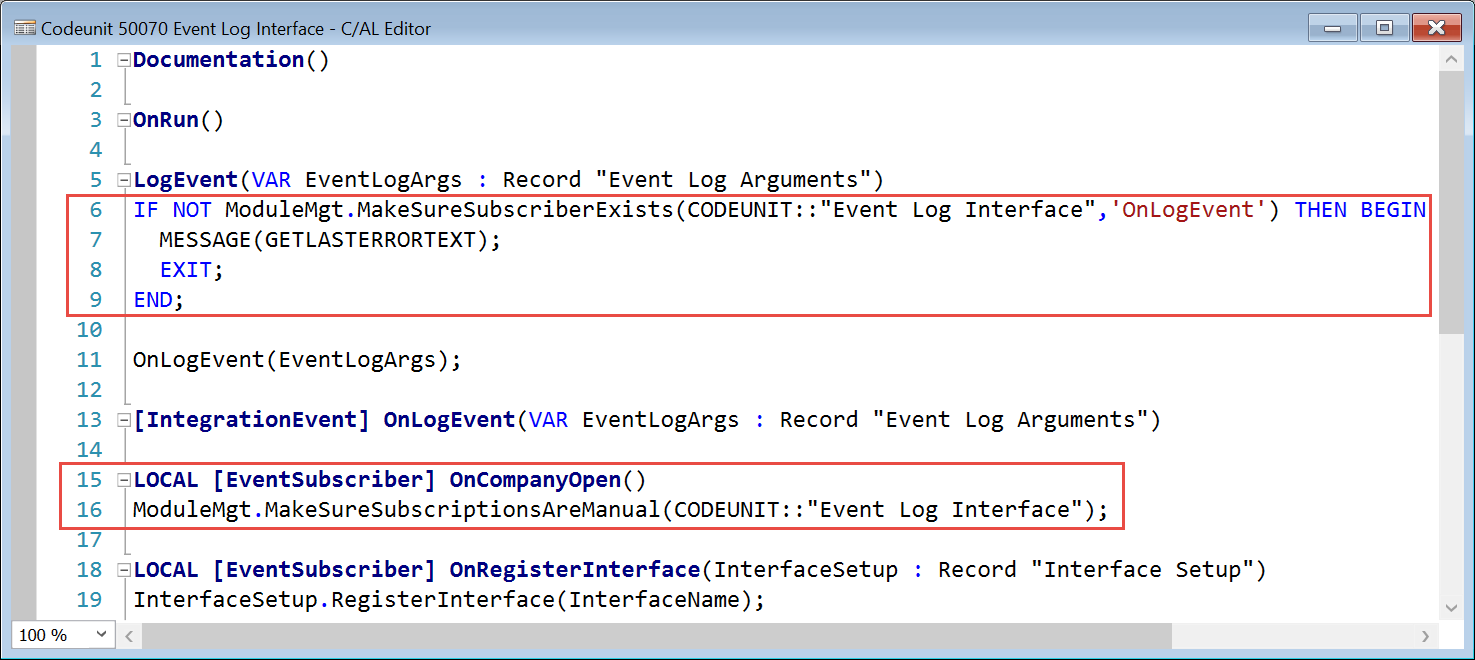Click the vertical scrollbar thumb

[x=1450, y=203]
